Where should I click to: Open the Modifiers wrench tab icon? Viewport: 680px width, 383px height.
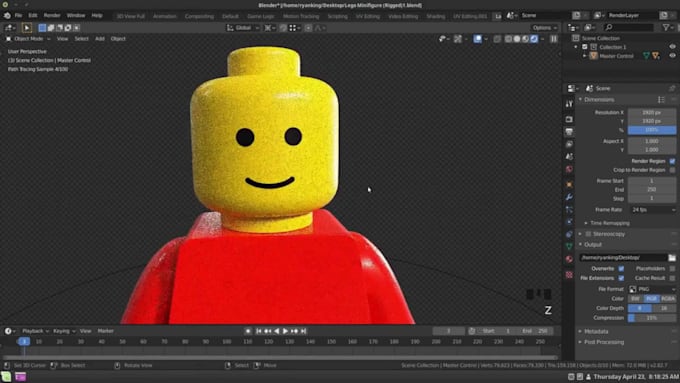[x=569, y=197]
